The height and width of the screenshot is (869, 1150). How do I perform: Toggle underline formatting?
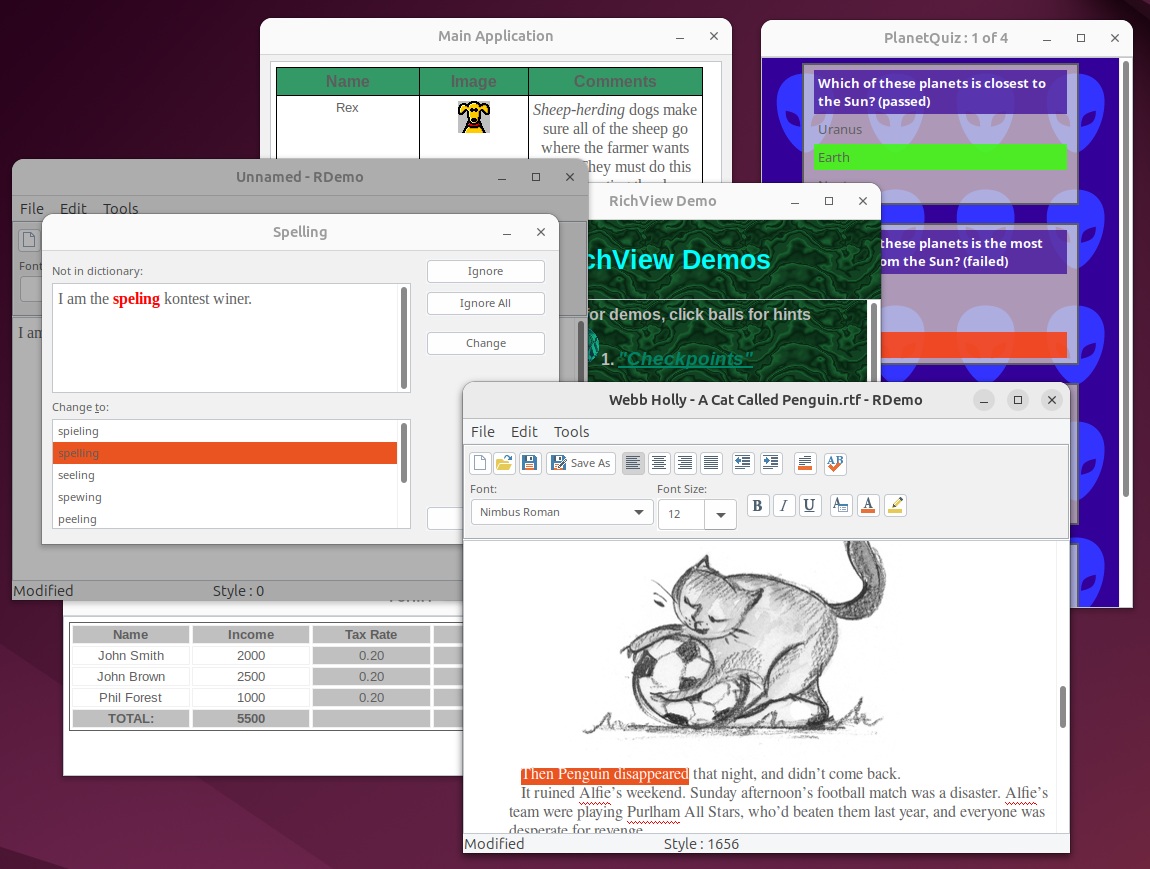(810, 505)
